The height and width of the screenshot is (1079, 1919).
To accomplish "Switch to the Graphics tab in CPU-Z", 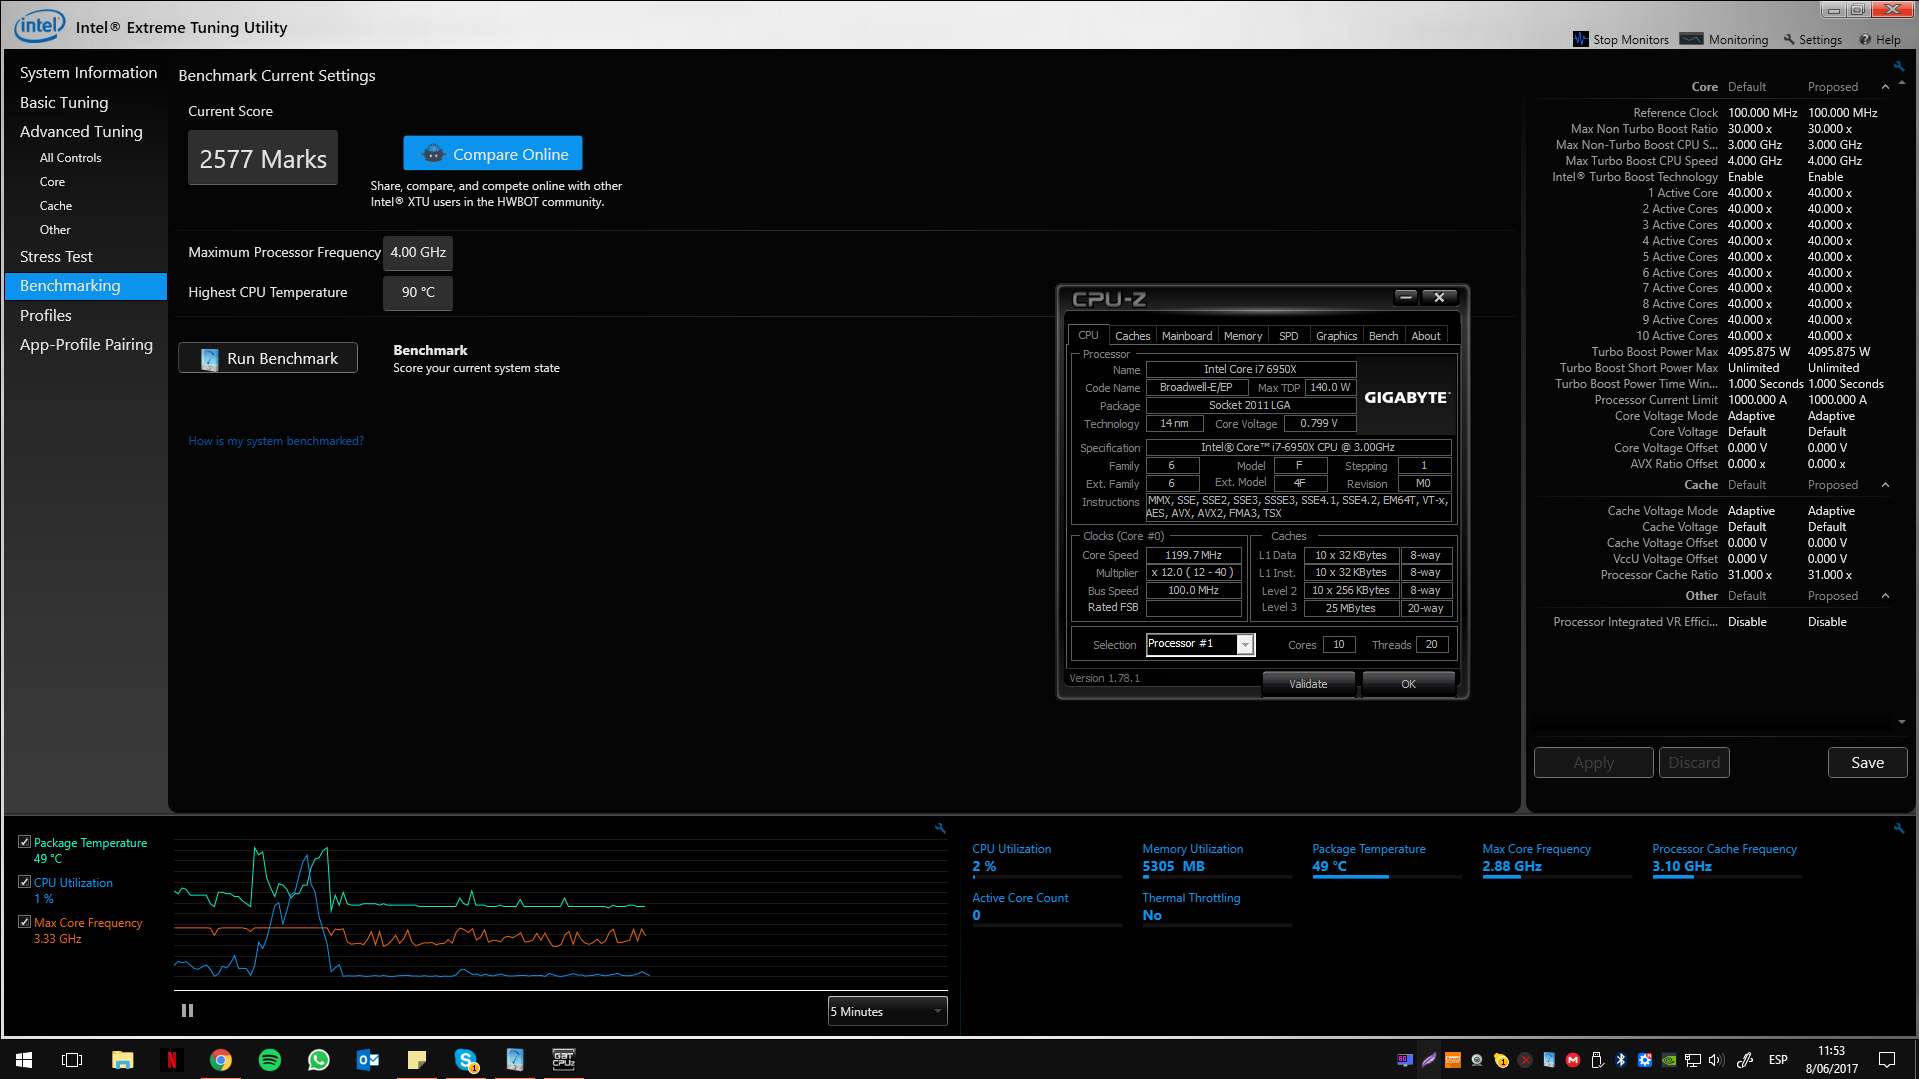I will tap(1336, 336).
